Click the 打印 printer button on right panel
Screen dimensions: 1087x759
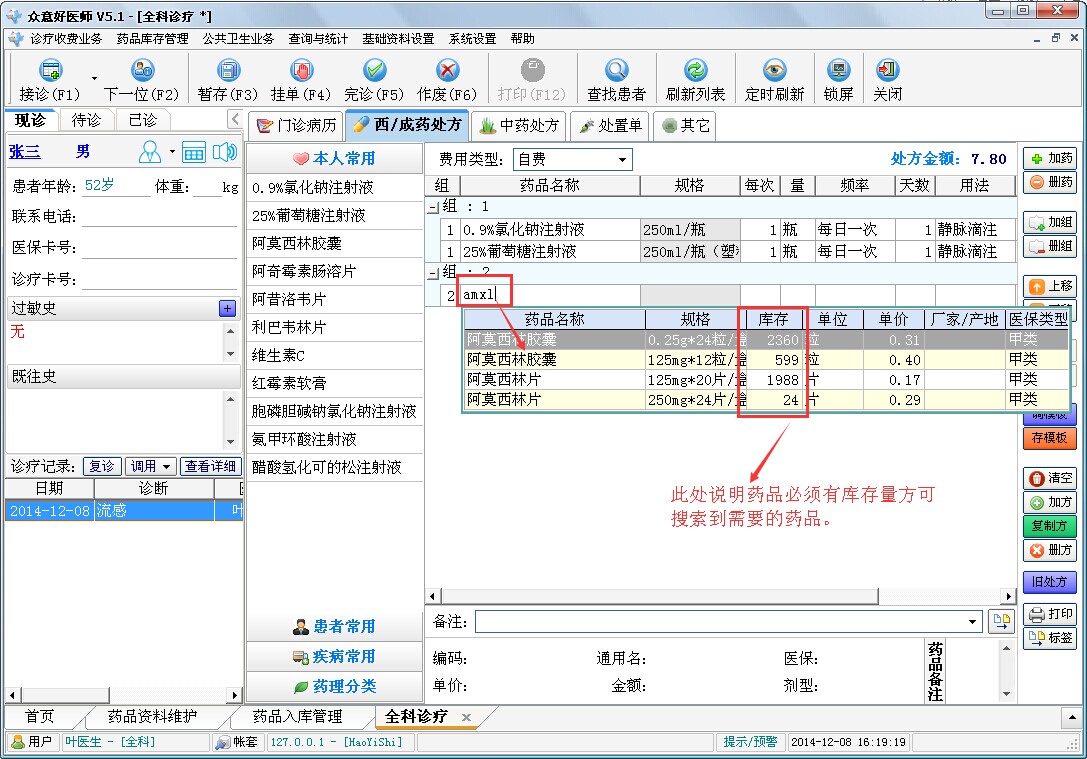click(1050, 614)
